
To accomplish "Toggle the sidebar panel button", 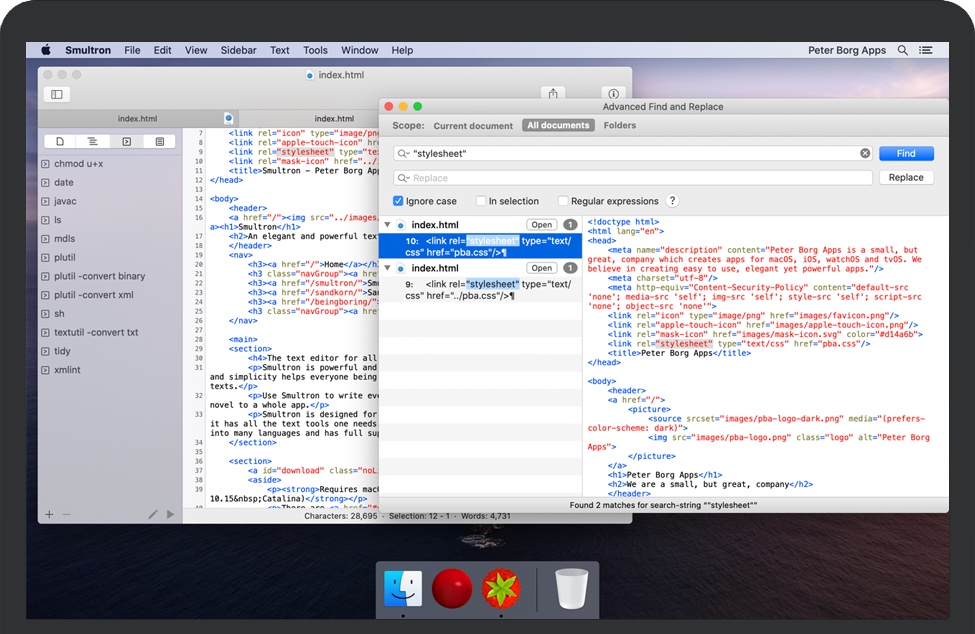I will coord(56,94).
